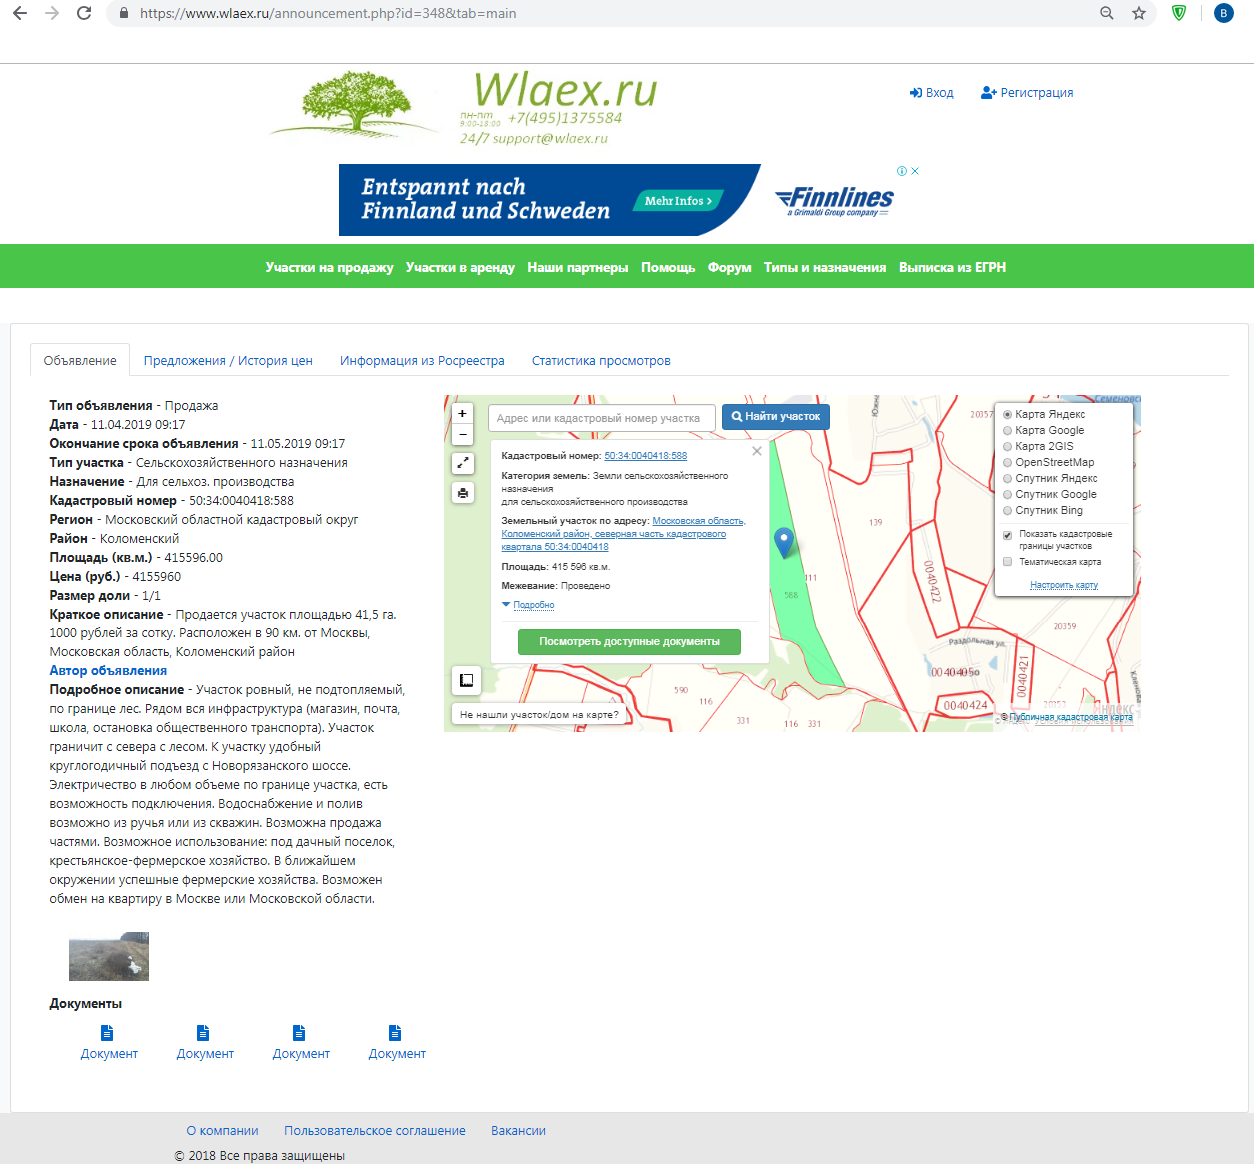The width and height of the screenshot is (1254, 1164).
Task: Open the browser profile avatar
Action: click(x=1223, y=13)
